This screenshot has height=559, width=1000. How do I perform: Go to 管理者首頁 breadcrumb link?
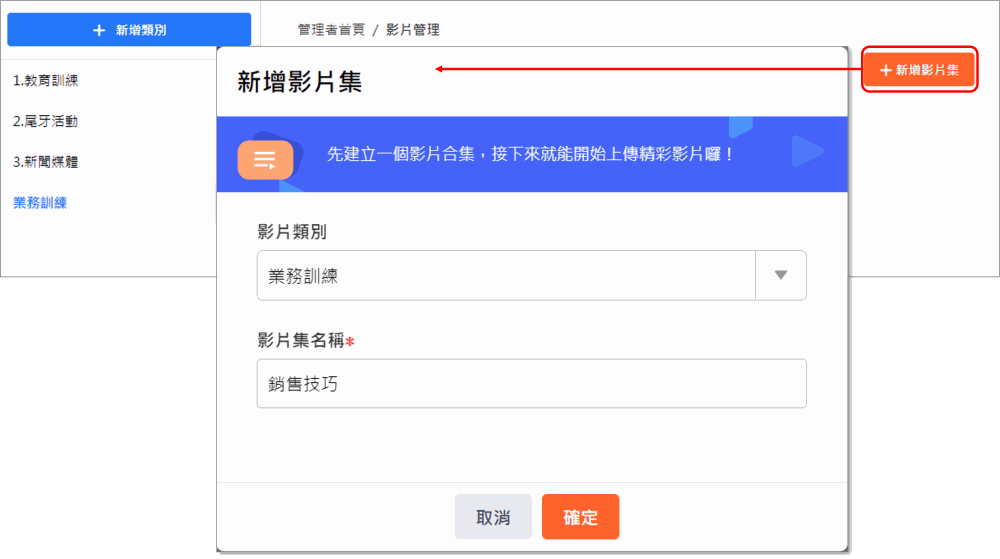(331, 29)
